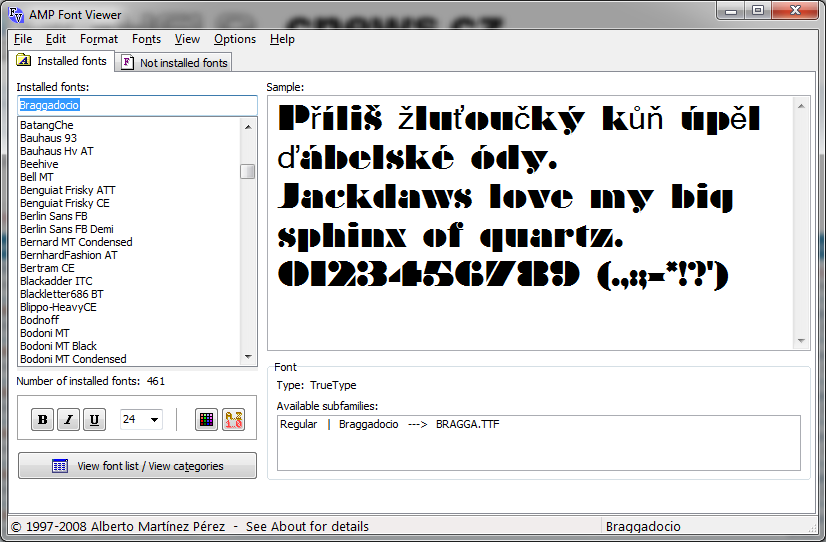Click View font list / View categories button

click(137, 466)
